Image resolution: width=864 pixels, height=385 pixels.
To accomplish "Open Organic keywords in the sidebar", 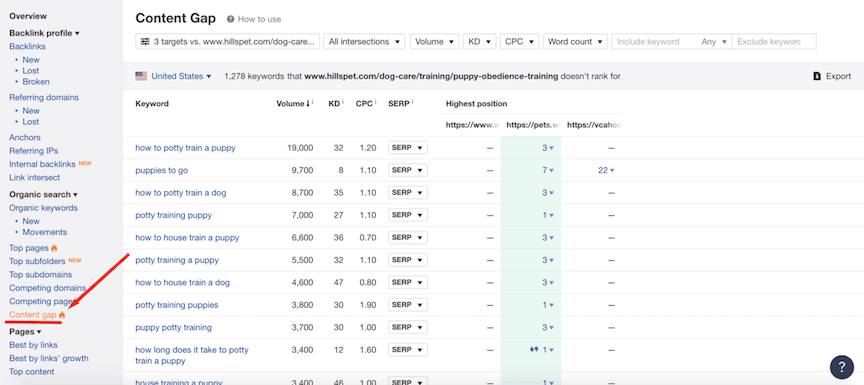I will (x=44, y=208).
